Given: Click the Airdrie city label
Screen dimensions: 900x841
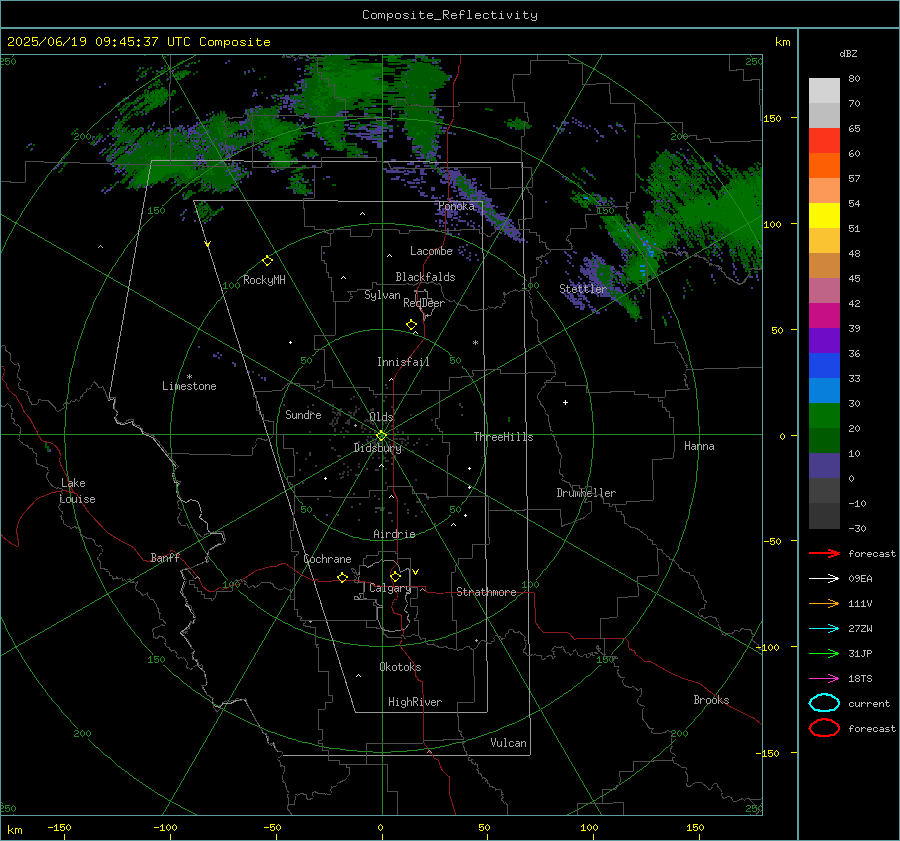Looking at the screenshot, I should [x=394, y=534].
